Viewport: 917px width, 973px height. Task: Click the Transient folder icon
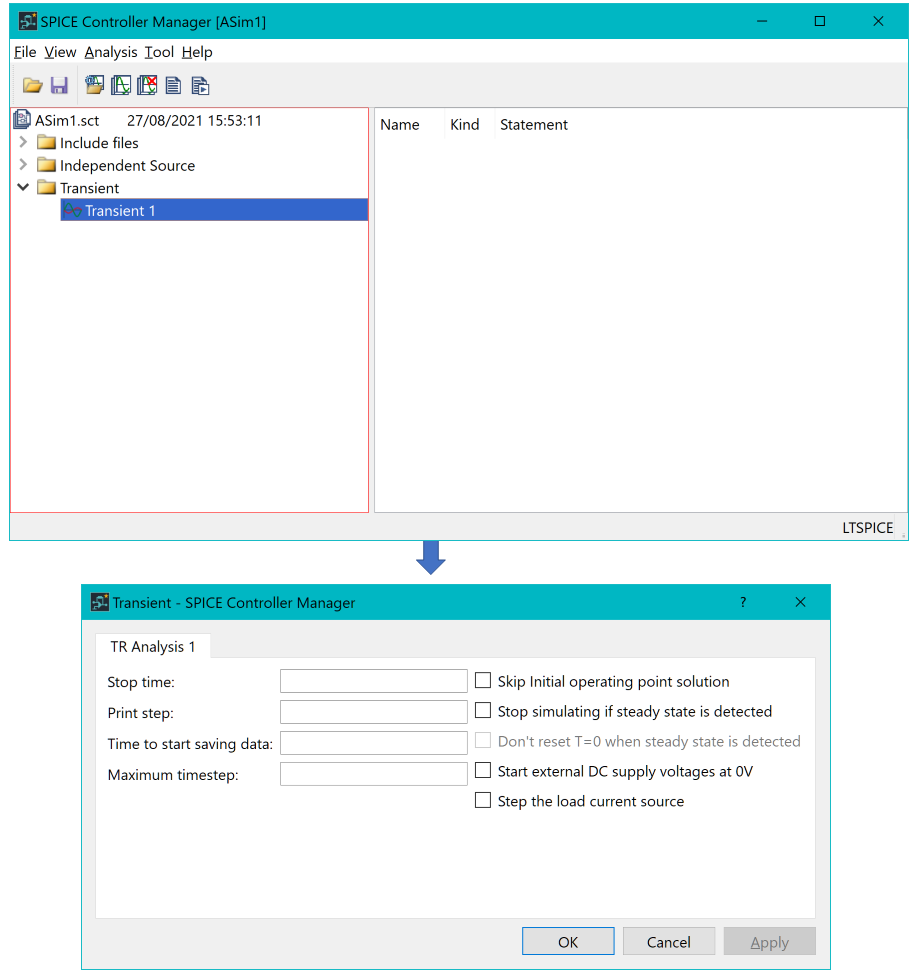tap(47, 187)
